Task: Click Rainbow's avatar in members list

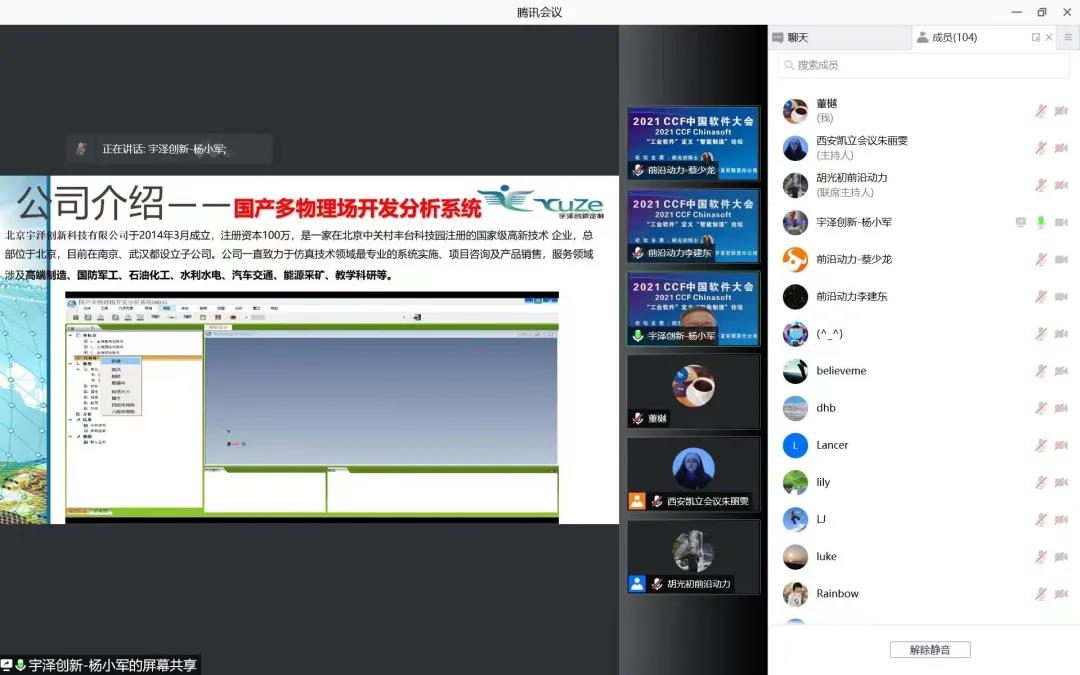Action: pyautogui.click(x=795, y=594)
